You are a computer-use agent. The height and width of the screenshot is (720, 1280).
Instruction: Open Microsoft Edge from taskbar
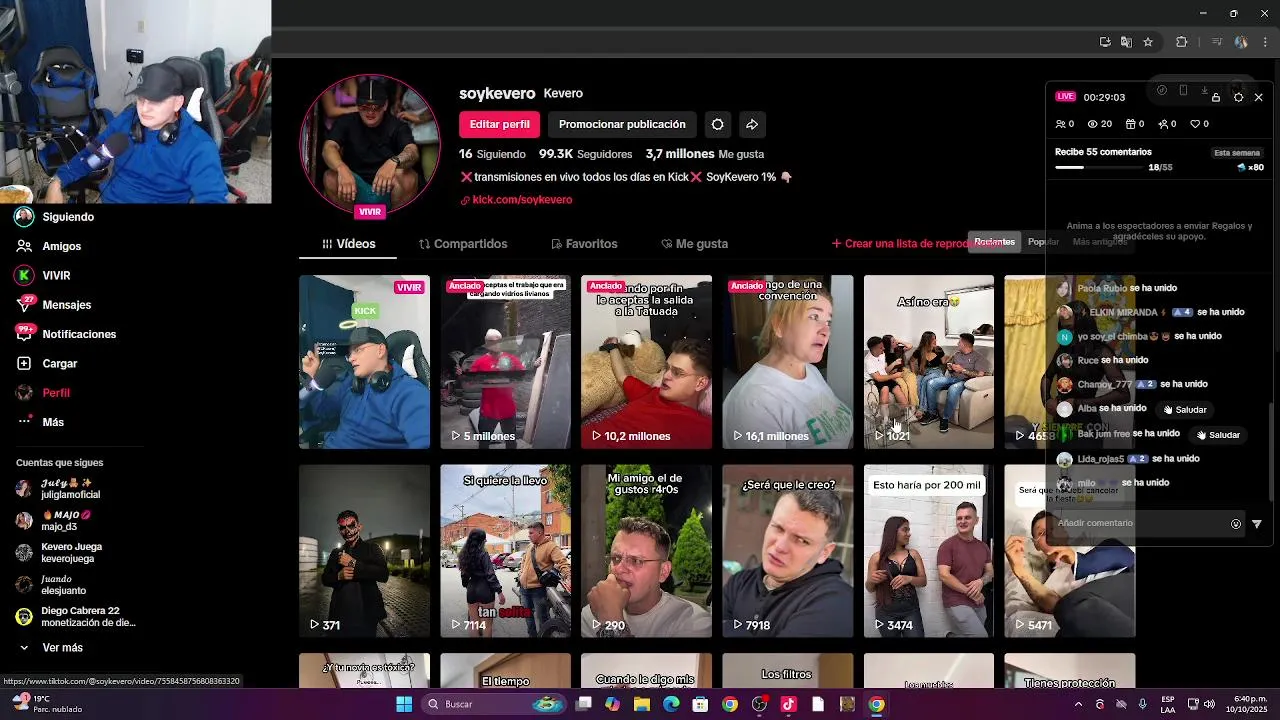point(671,704)
